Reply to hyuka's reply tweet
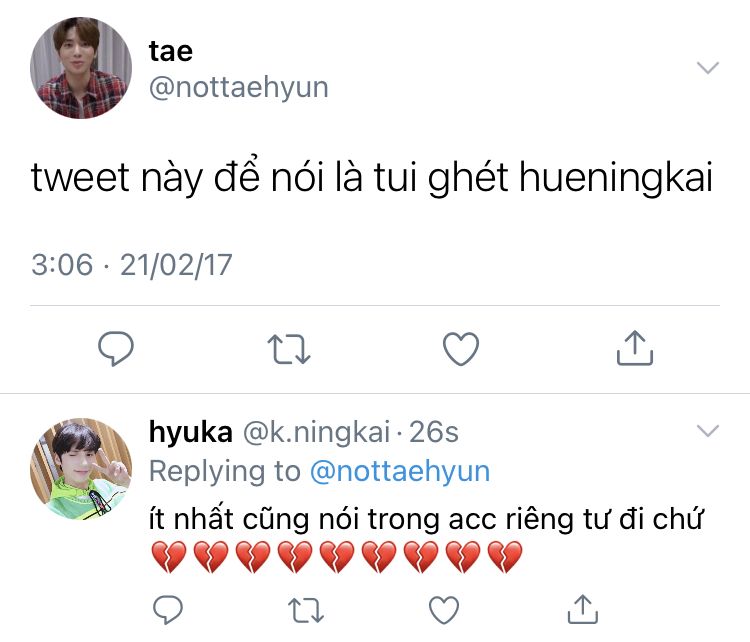Image resolution: width=750 pixels, height=642 pixels. pos(170,608)
